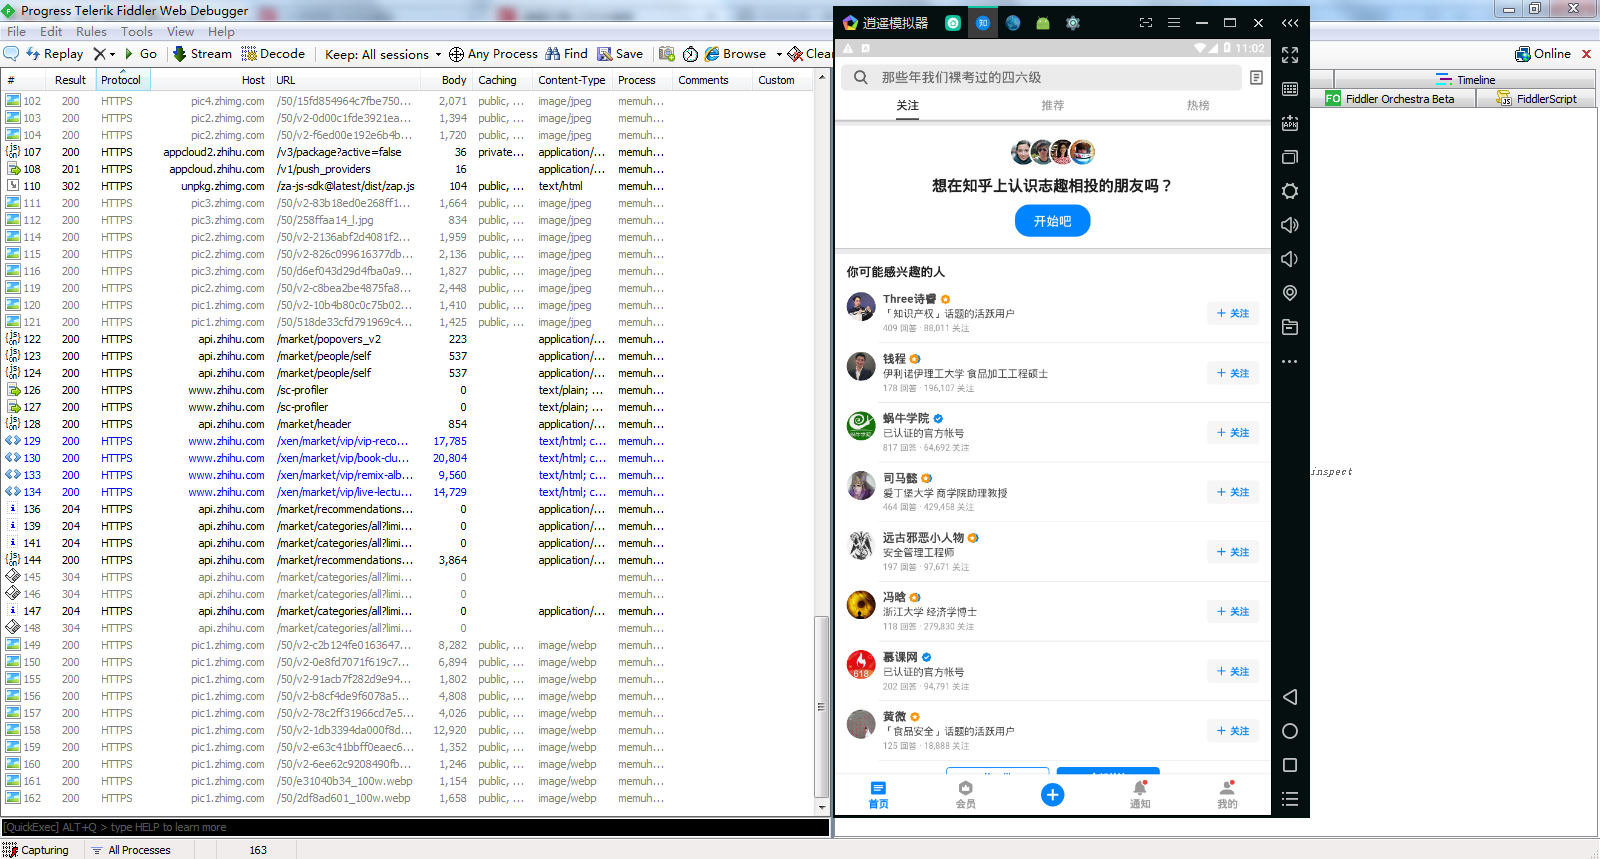The height and width of the screenshot is (859, 1600).
Task: Follow Three诗譽 with the 关注 button
Action: pyautogui.click(x=1233, y=313)
